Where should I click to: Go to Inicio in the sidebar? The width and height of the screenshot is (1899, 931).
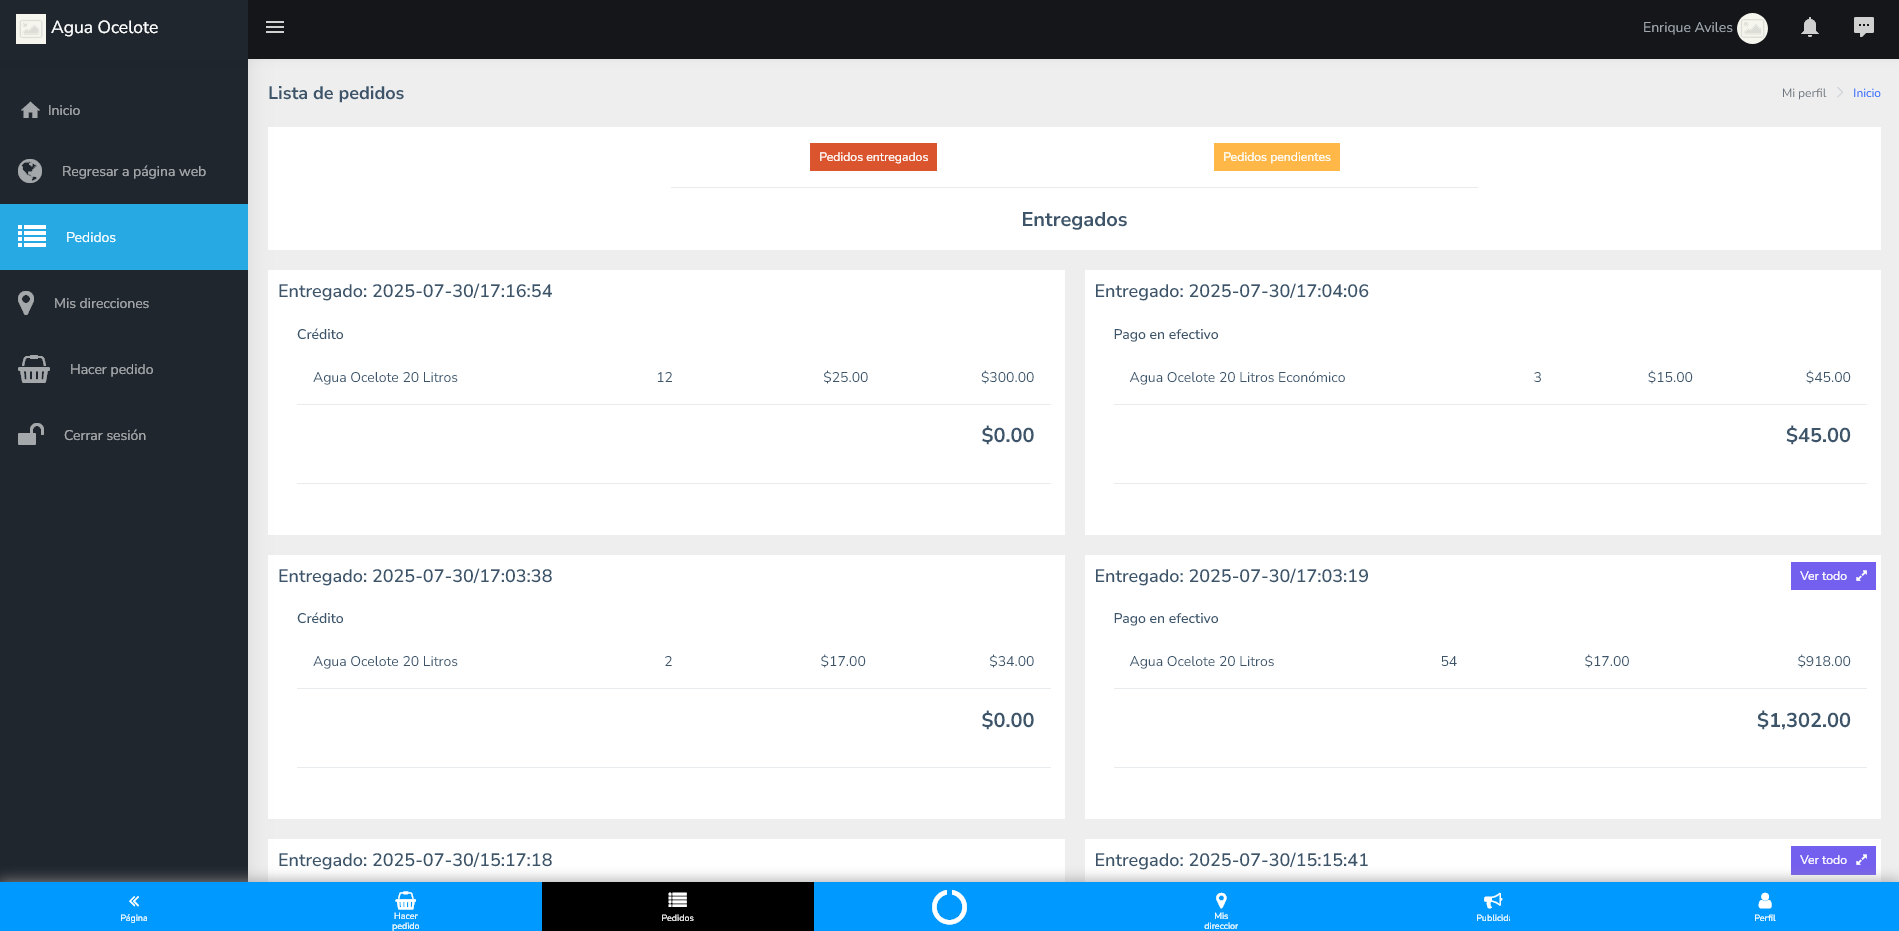coord(64,110)
